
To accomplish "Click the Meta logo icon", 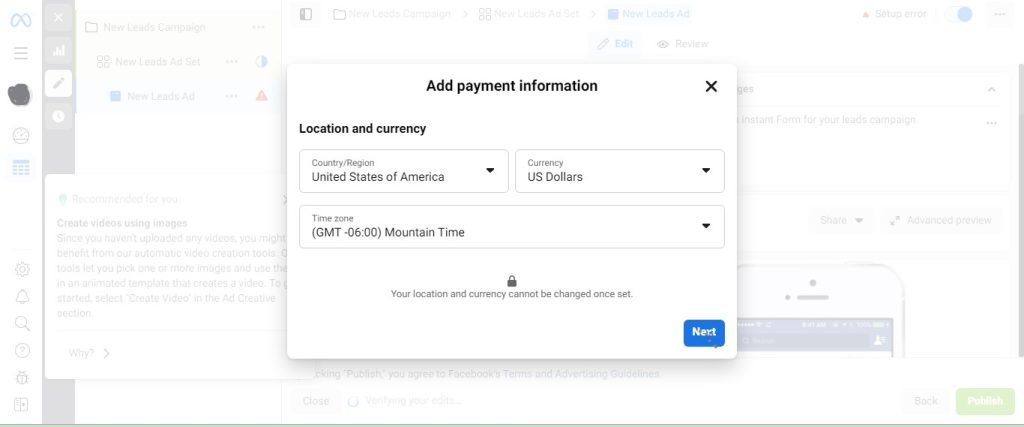I will coord(20,20).
